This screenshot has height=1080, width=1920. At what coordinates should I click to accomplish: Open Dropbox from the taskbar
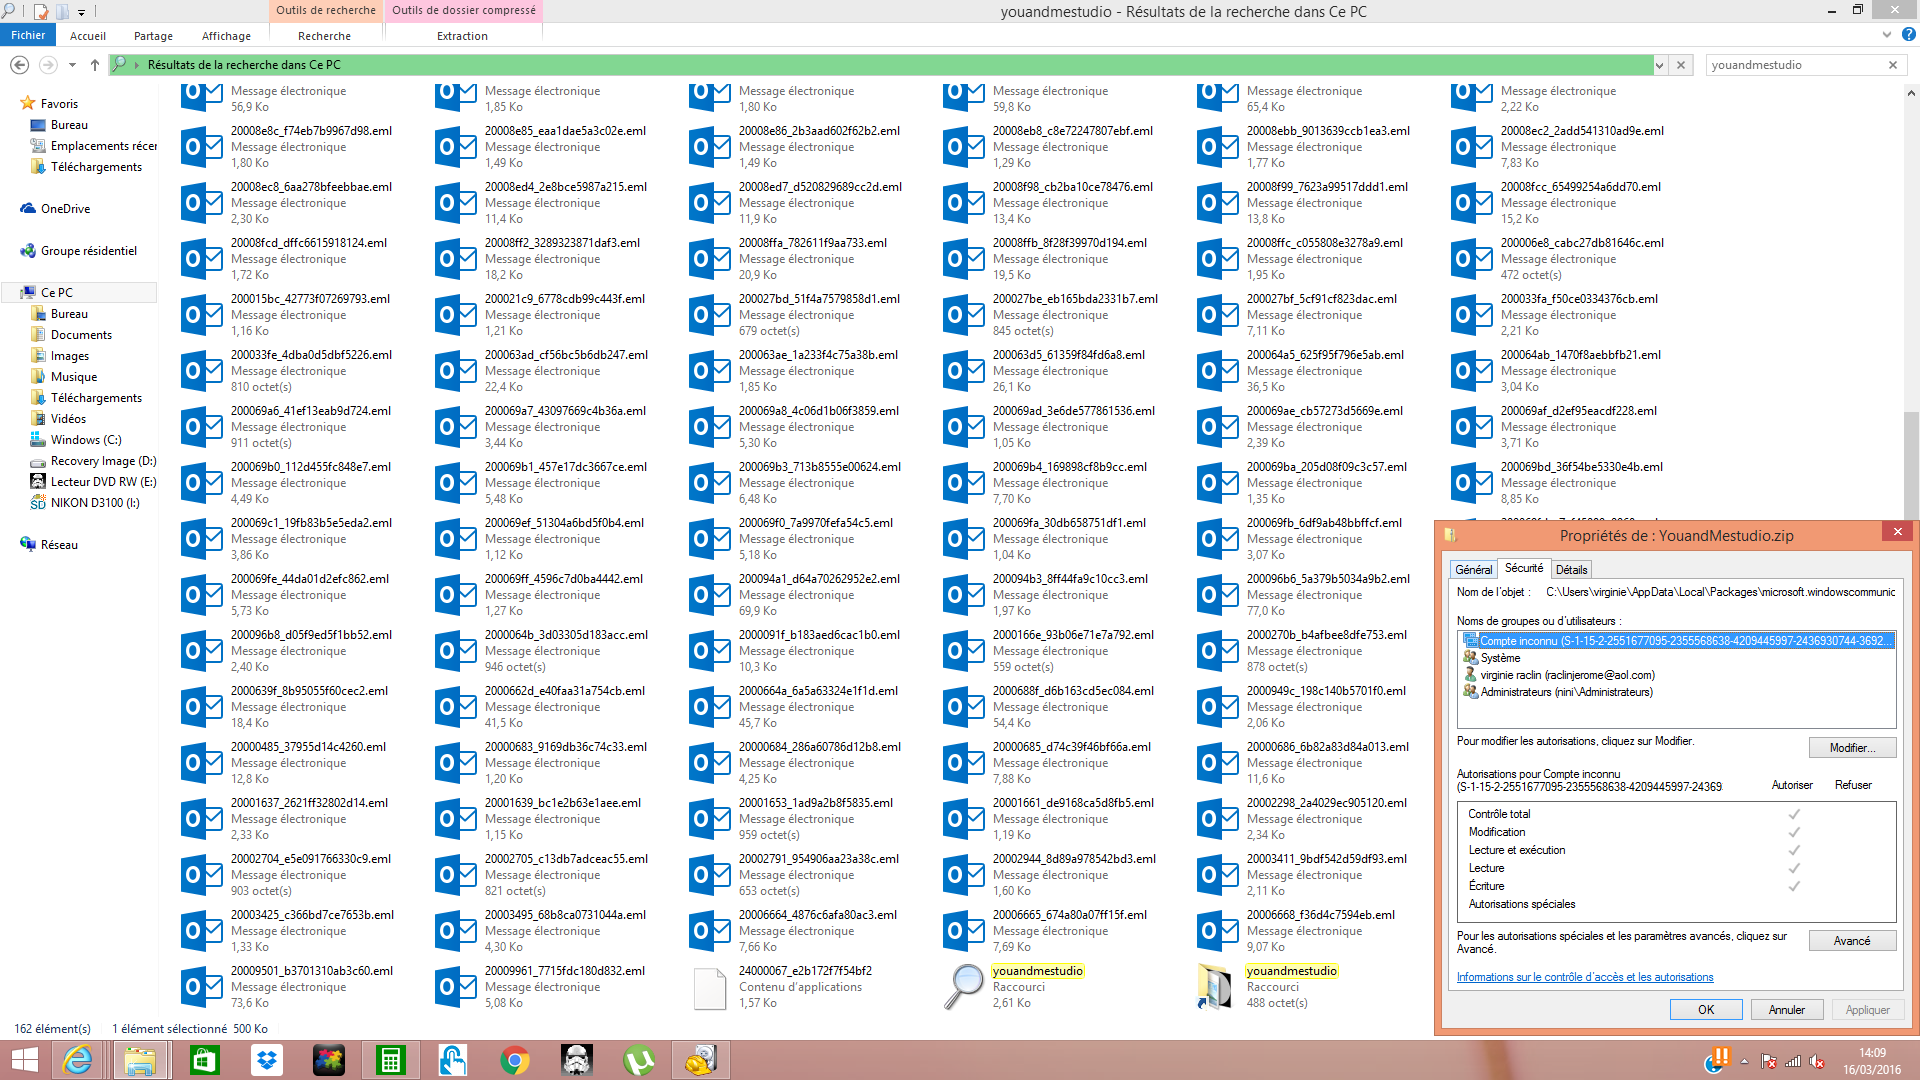point(266,1060)
